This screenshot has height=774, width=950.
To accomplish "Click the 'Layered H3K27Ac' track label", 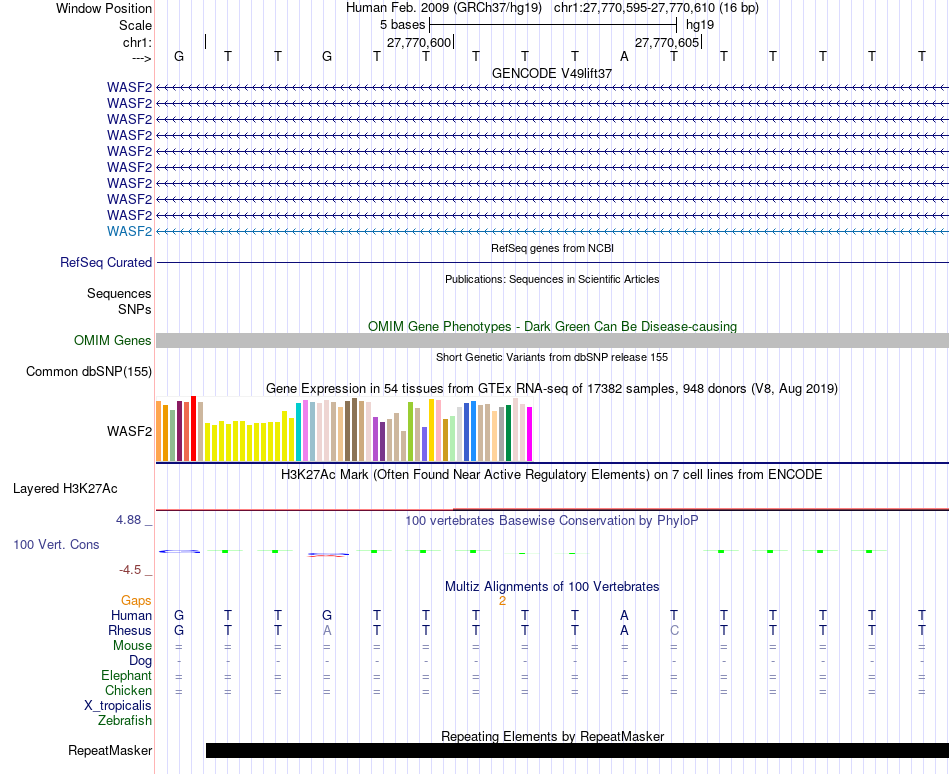I will [65, 488].
